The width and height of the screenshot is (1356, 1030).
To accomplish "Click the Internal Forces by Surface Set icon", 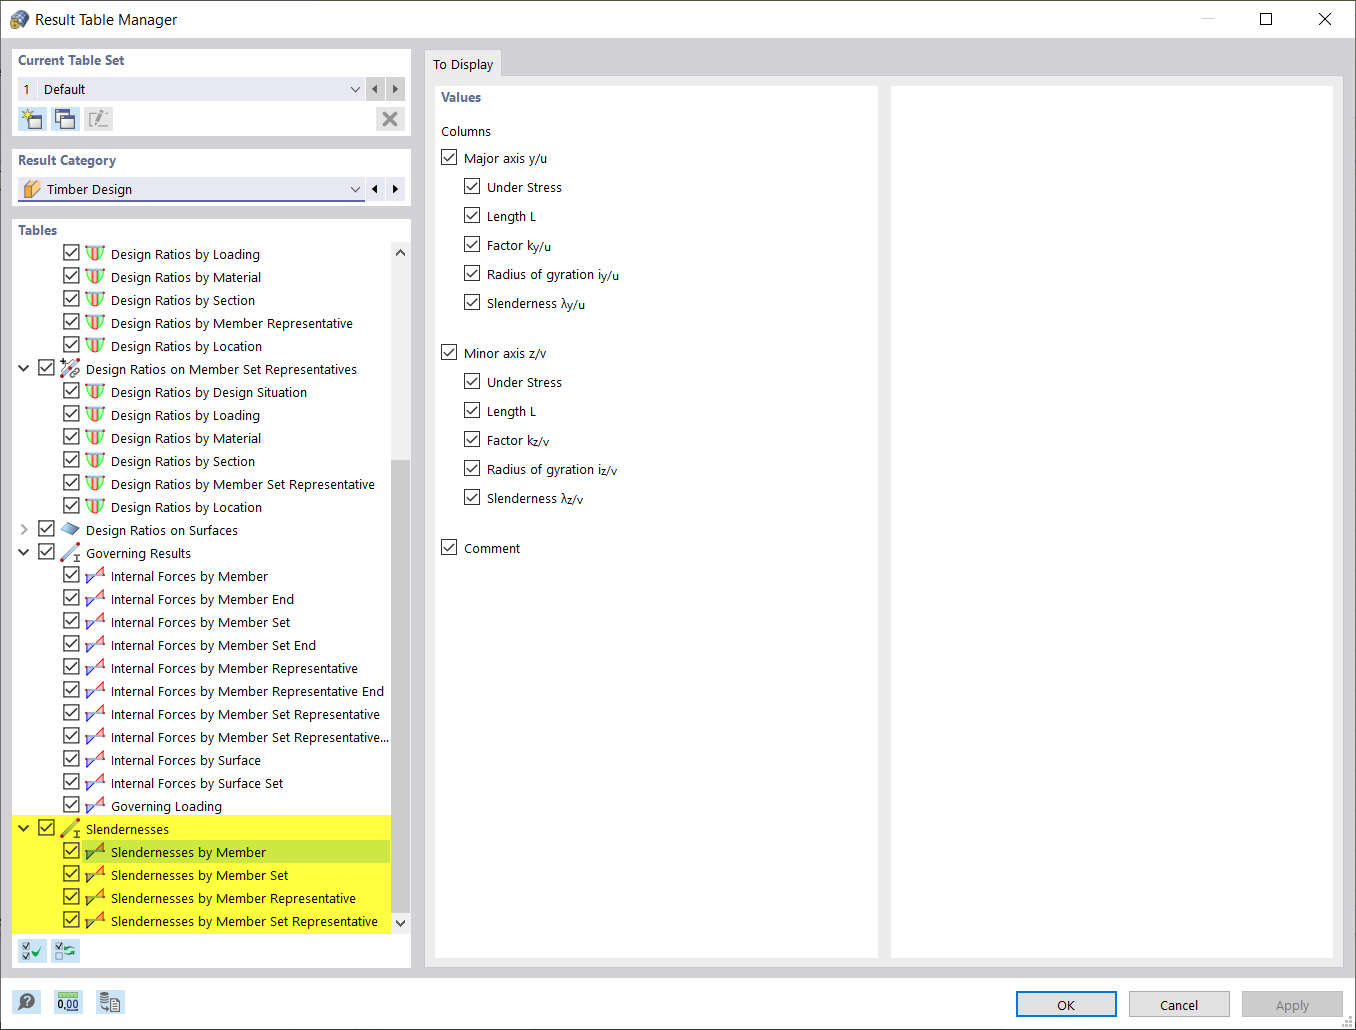I will pyautogui.click(x=95, y=782).
